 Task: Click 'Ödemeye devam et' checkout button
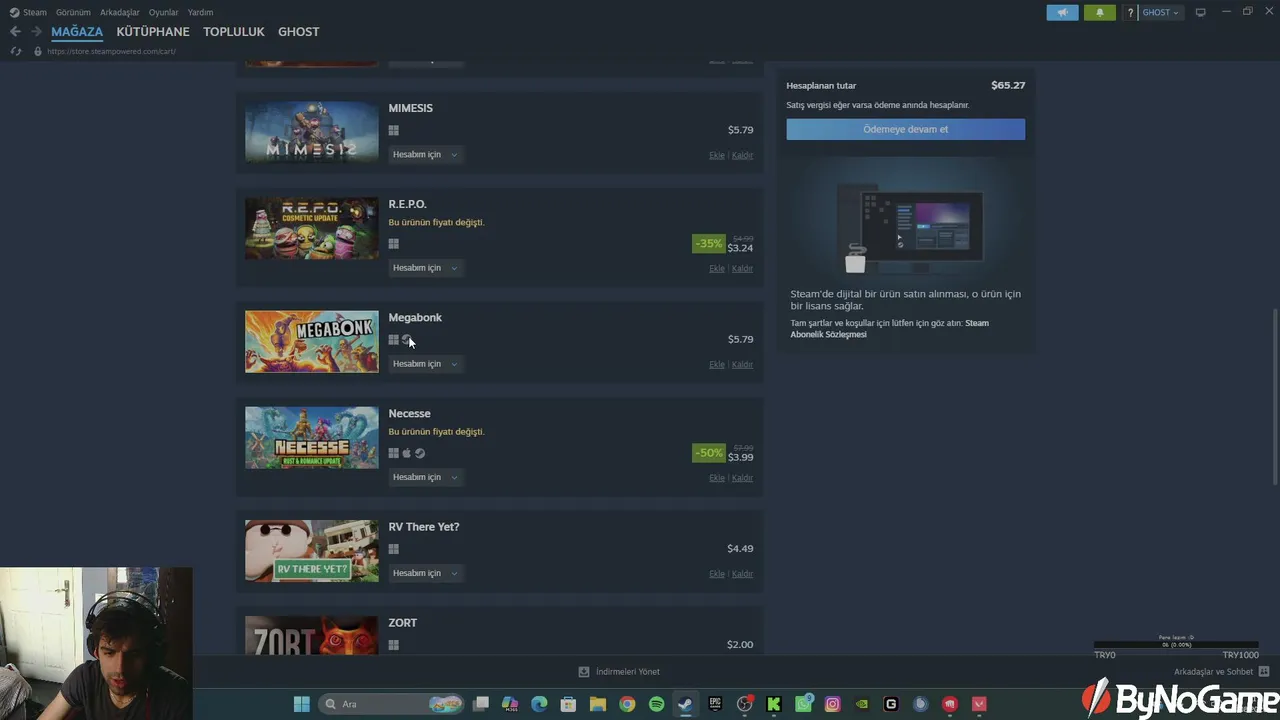905,129
